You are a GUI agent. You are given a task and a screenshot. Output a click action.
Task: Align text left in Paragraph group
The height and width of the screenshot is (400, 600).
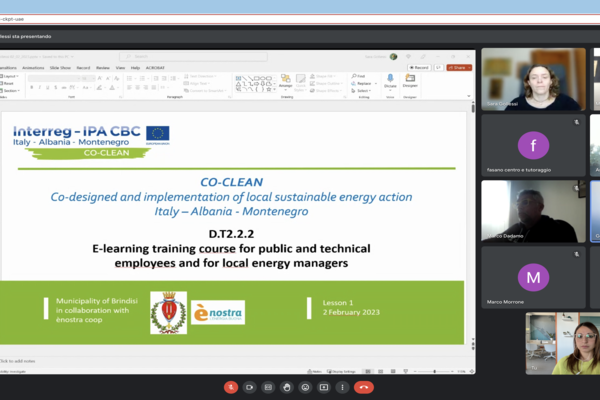pos(129,88)
